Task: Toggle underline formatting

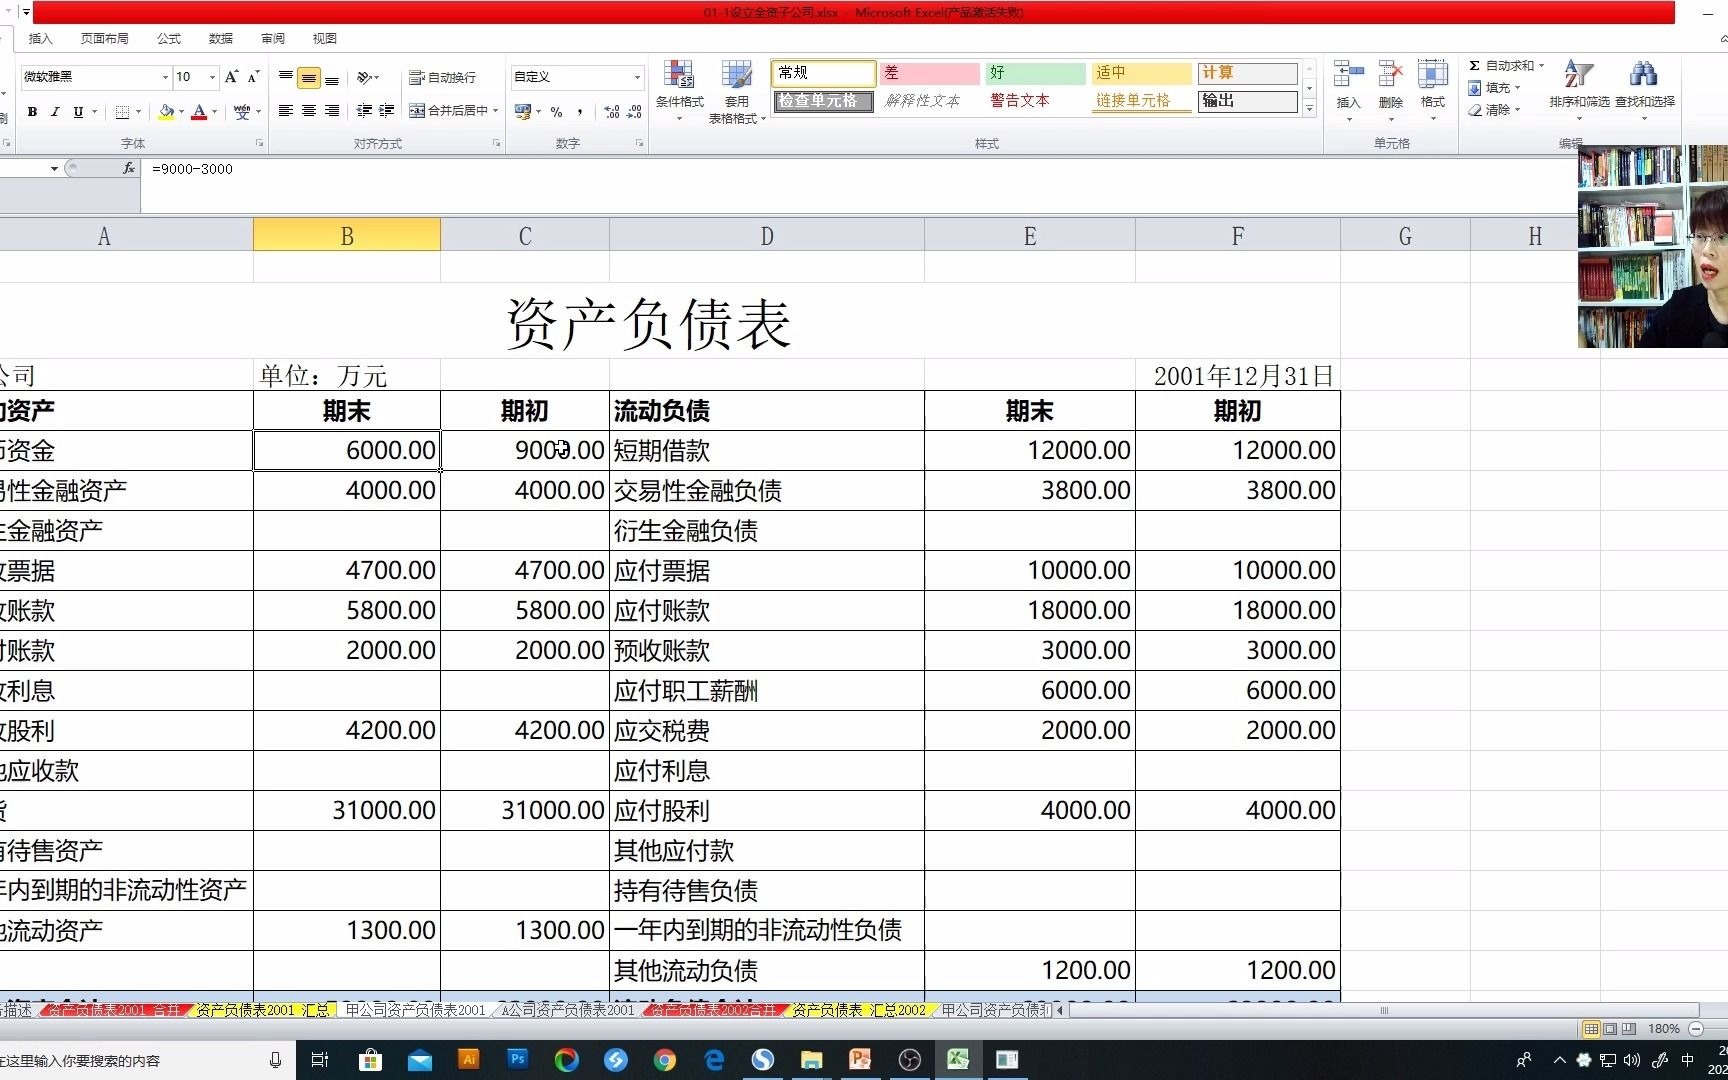Action: click(x=78, y=112)
